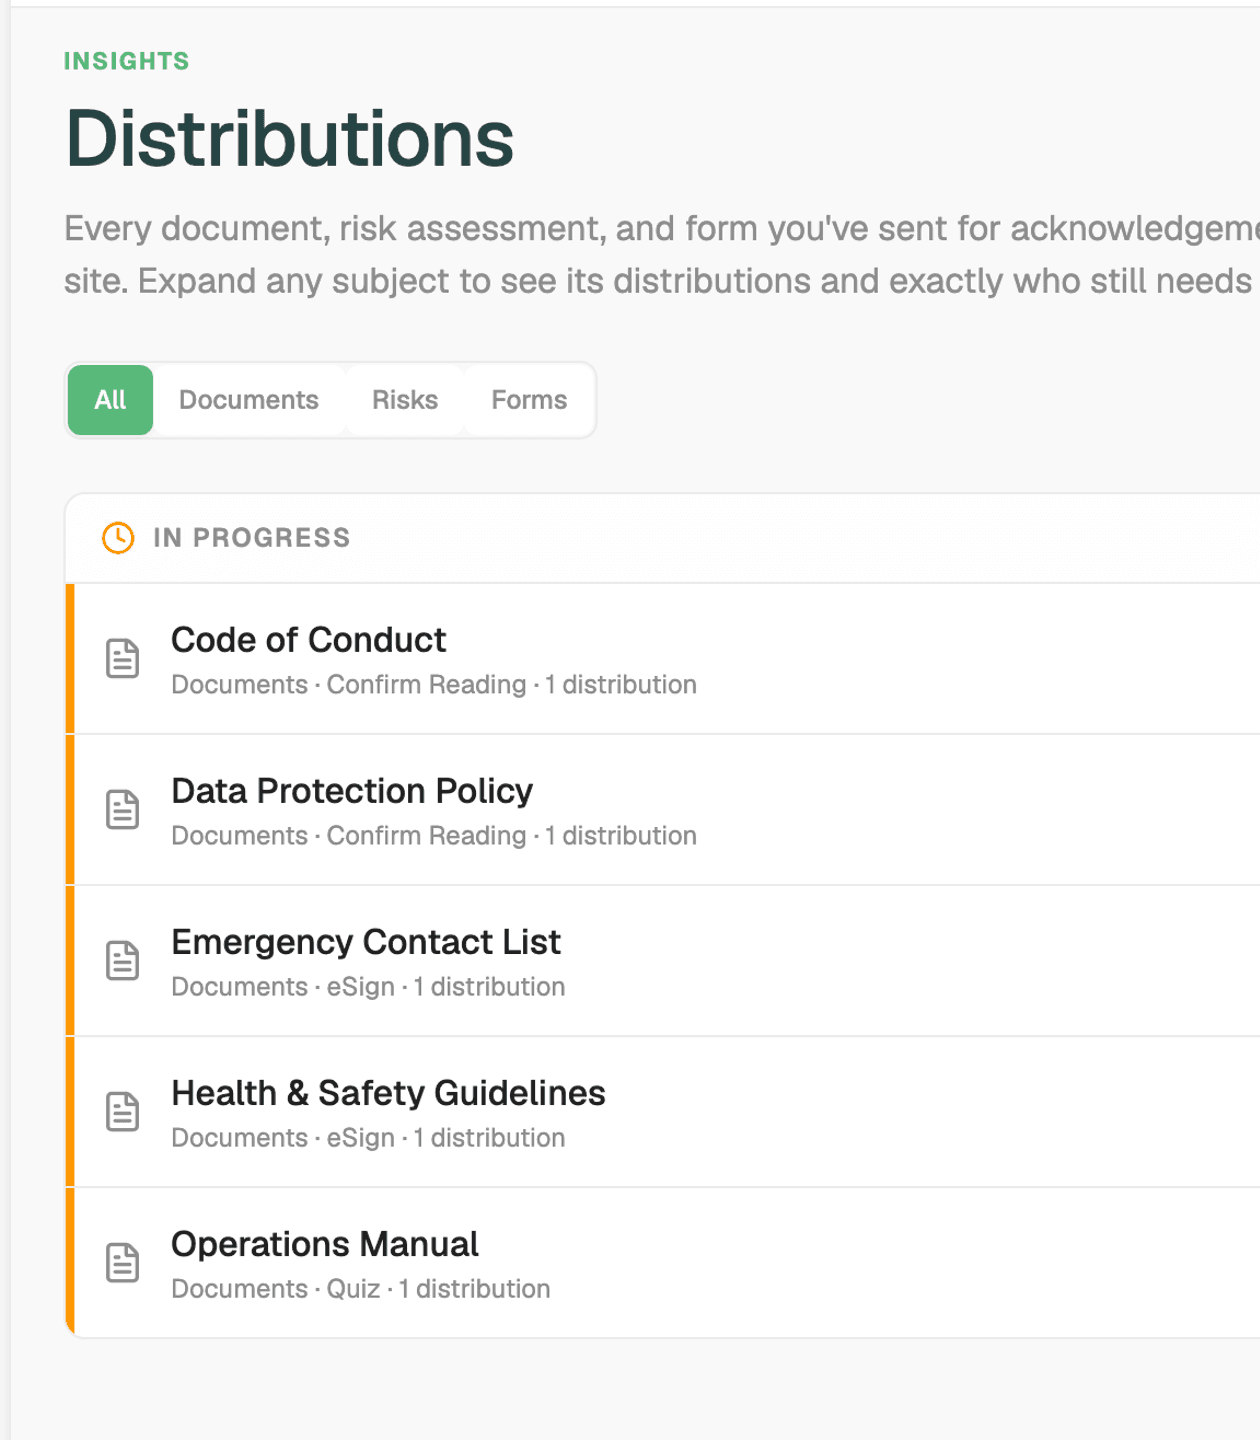Click the Data Protection Policy document icon
This screenshot has width=1260, height=1440.
[x=123, y=809]
